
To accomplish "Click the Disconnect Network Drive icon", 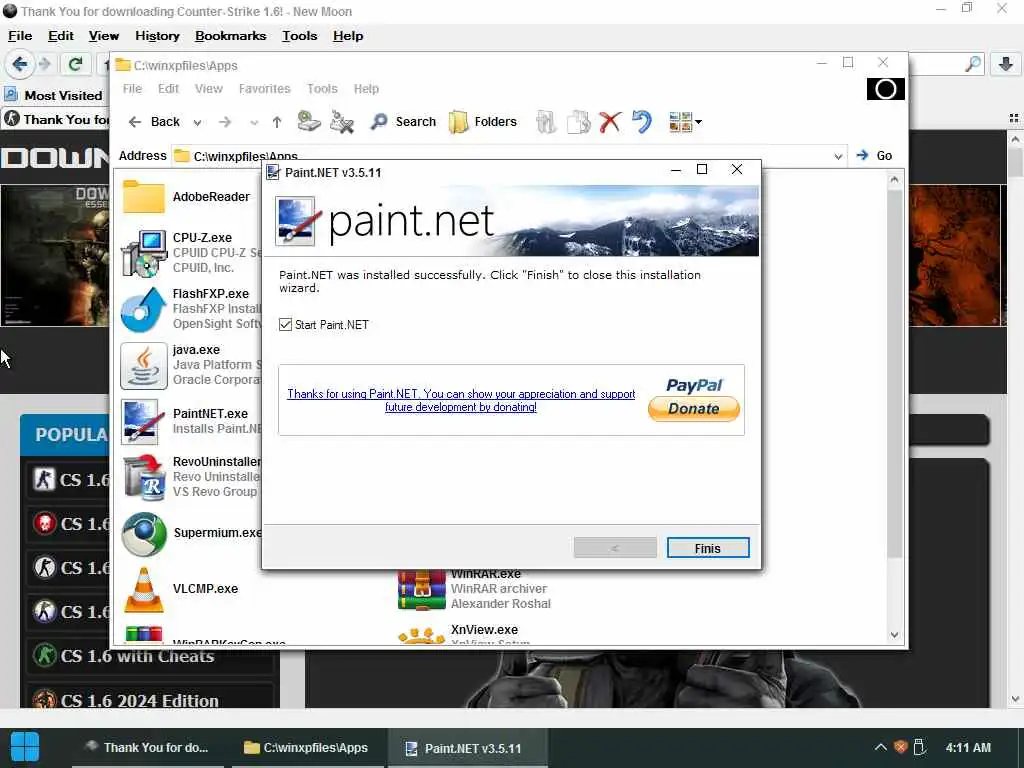I will tap(342, 121).
